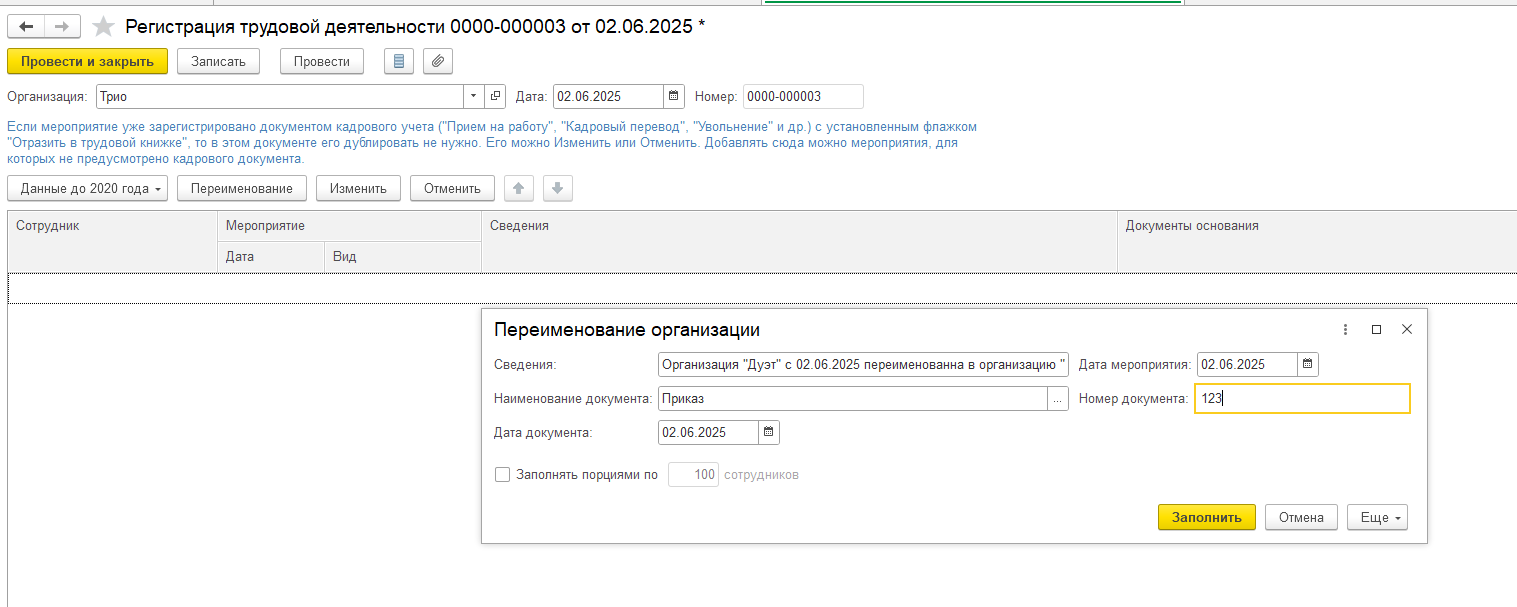Viewport: 1517px width, 607px height.
Task: Click the Переименование button
Action: pos(241,188)
